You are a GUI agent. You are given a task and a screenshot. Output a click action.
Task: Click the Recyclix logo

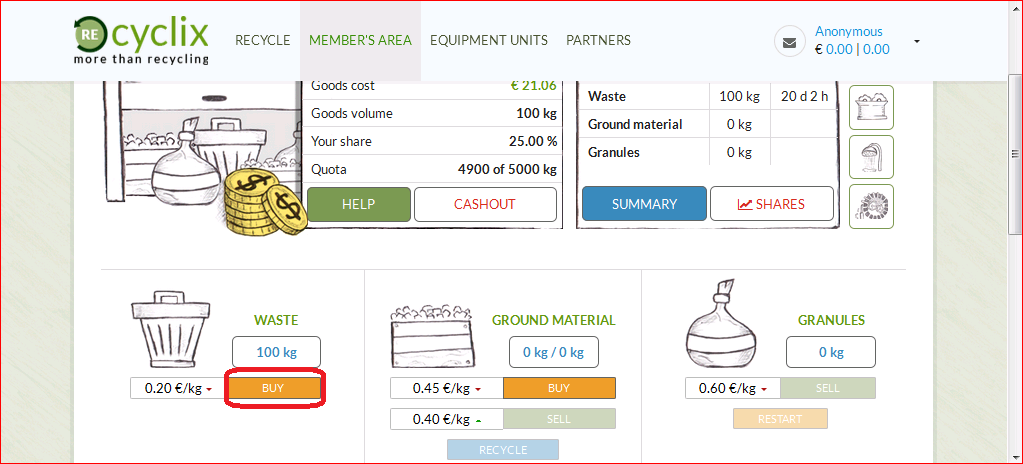click(141, 40)
